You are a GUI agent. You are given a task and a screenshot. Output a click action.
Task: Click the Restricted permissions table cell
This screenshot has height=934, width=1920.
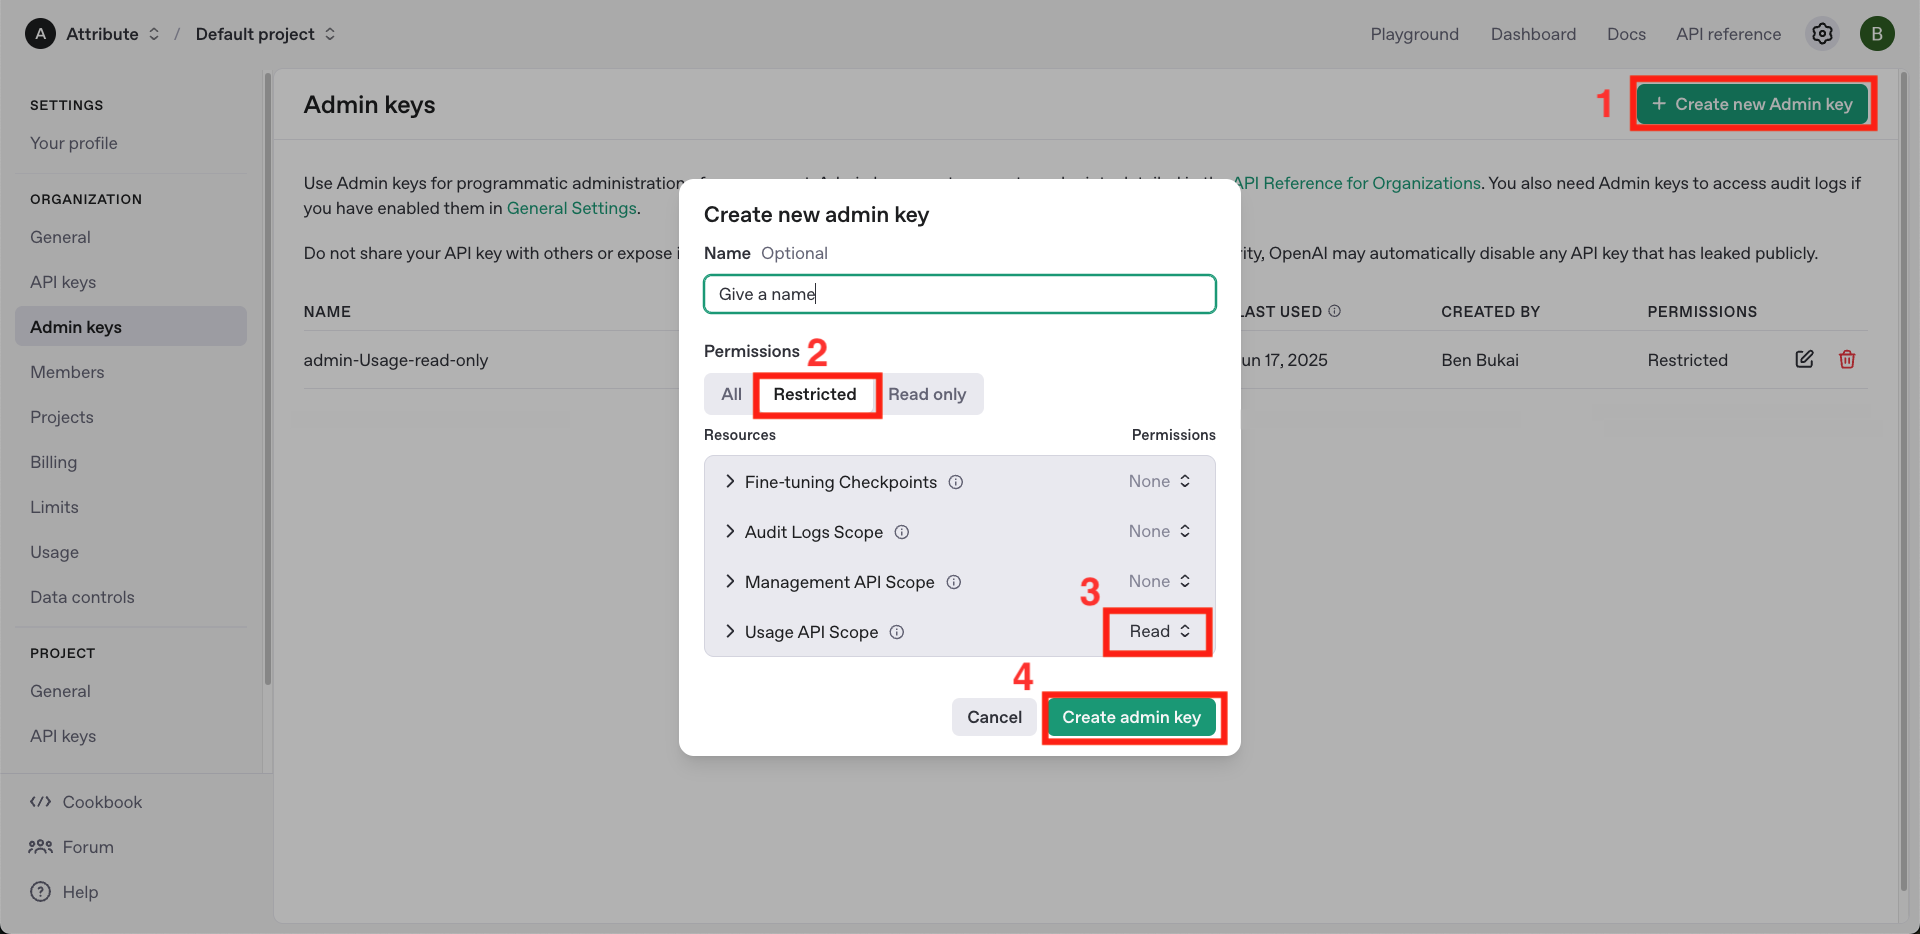1687,360
